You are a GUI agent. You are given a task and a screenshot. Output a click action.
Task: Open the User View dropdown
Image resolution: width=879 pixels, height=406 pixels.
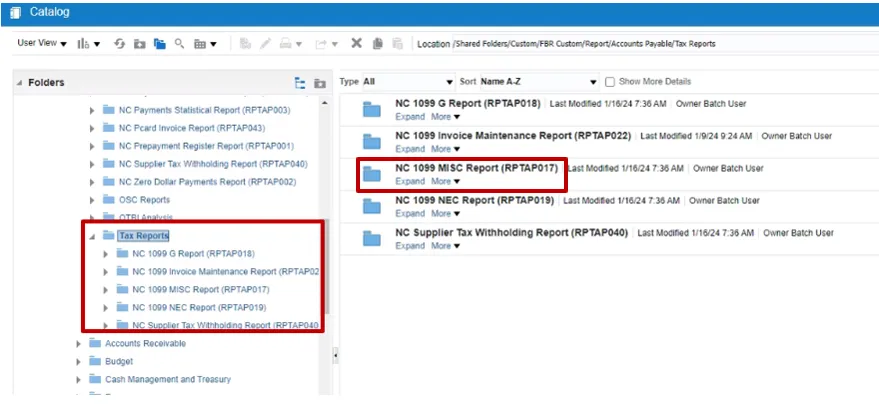coord(42,44)
